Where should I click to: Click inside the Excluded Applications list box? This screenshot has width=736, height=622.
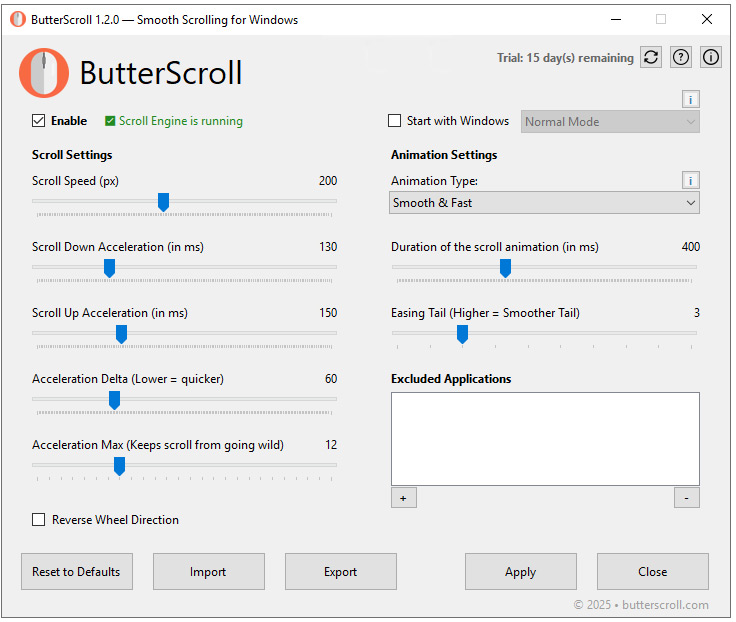pyautogui.click(x=545, y=439)
